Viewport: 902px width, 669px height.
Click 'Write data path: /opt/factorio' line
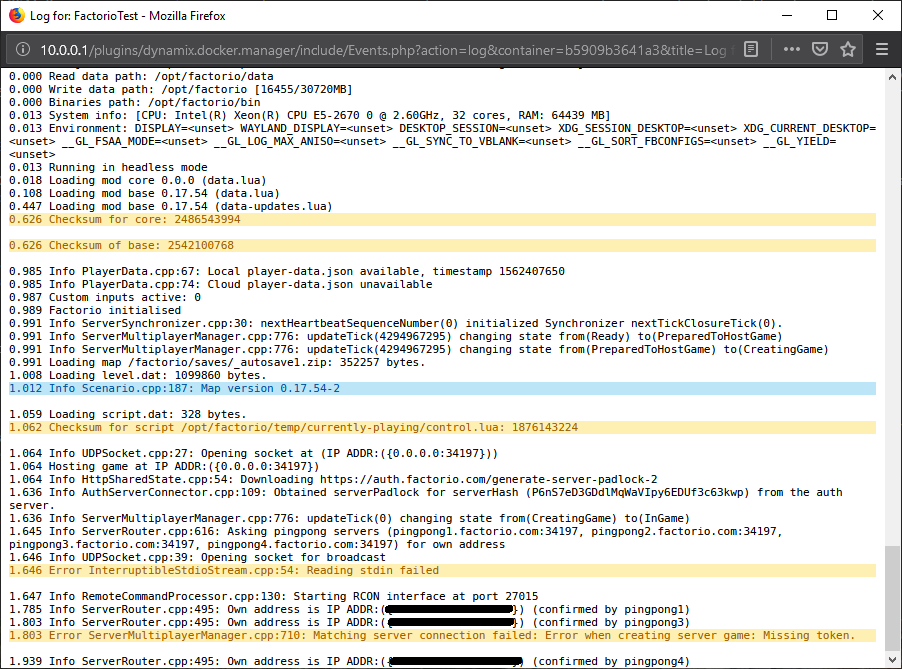click(181, 90)
